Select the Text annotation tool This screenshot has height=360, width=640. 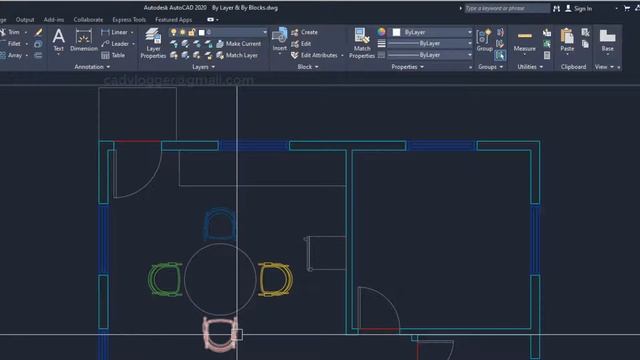pos(58,40)
